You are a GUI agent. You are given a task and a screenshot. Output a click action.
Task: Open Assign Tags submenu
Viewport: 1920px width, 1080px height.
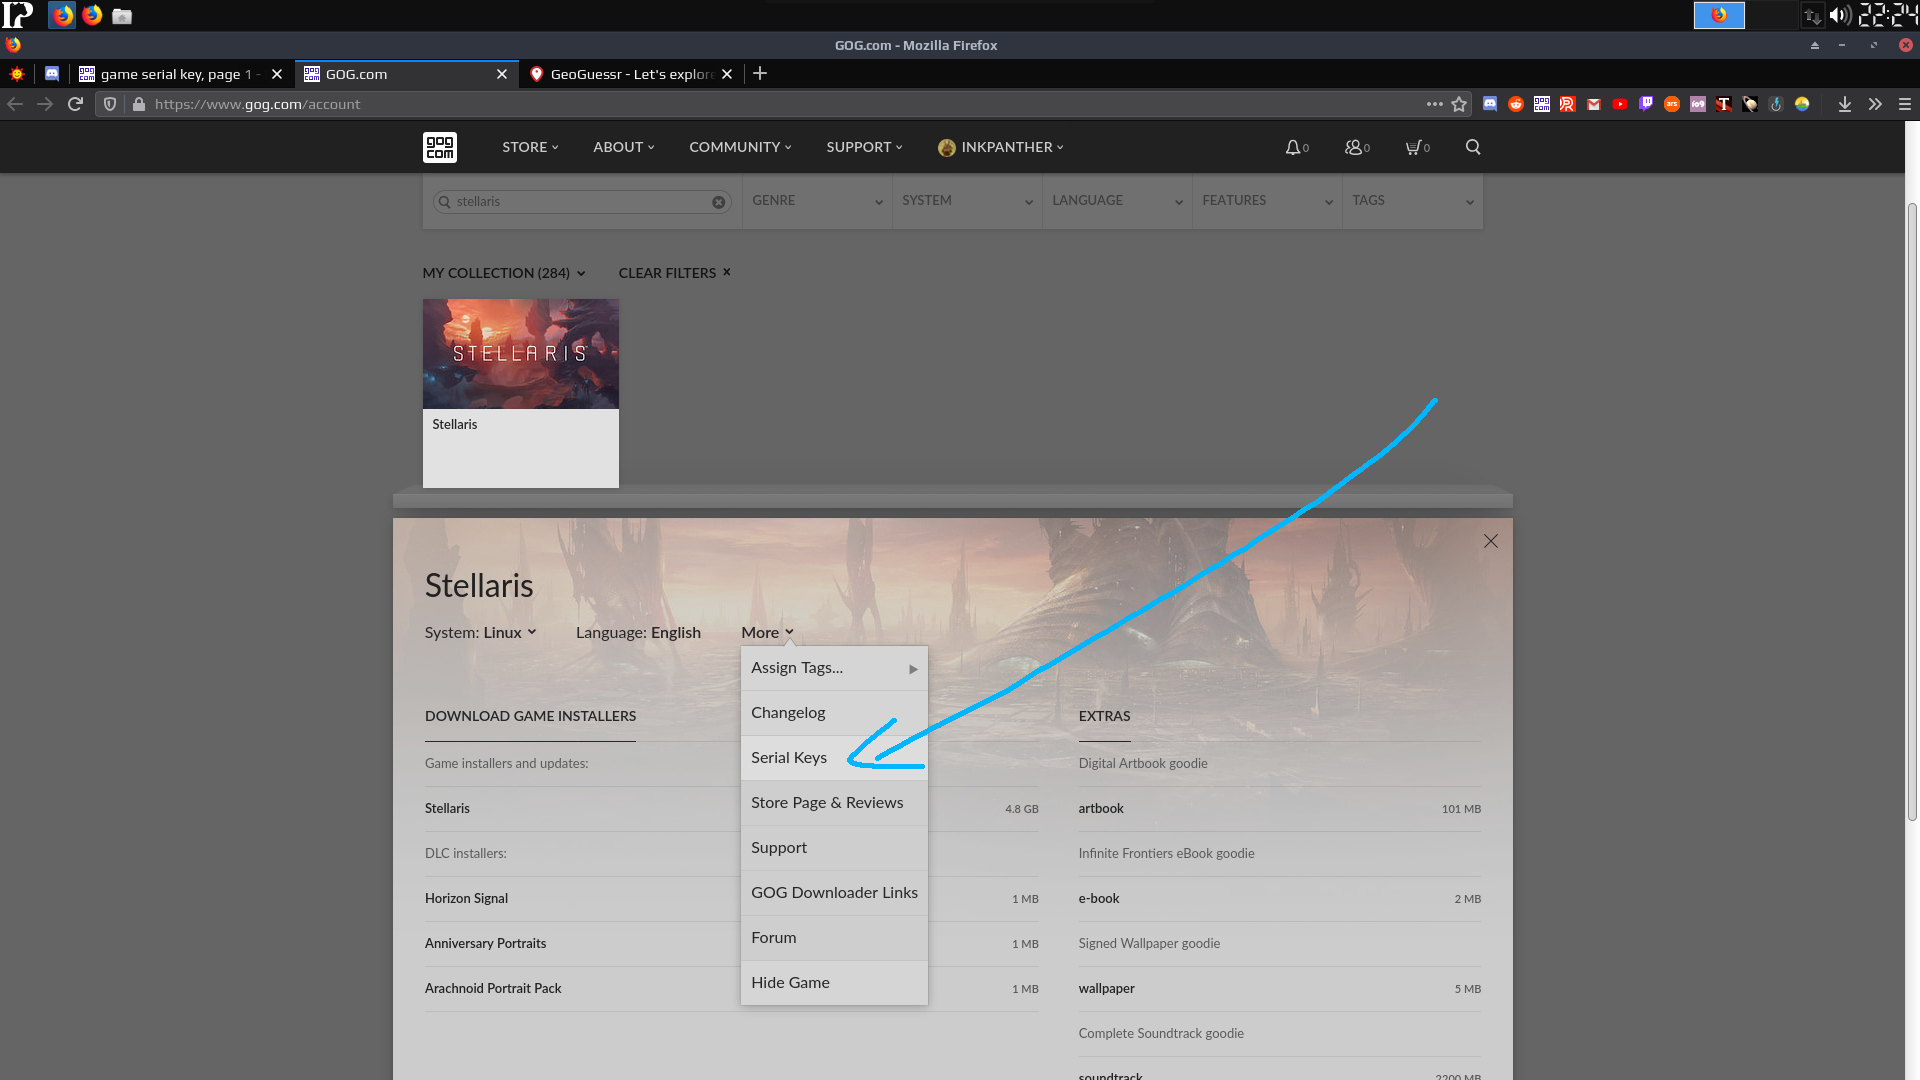pos(834,668)
